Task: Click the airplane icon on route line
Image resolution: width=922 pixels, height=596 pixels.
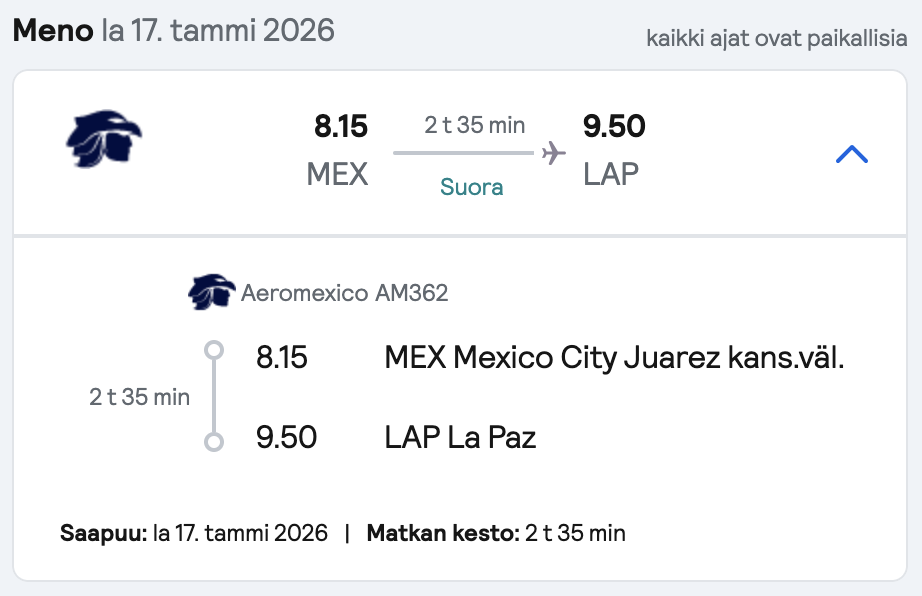Action: [553, 153]
